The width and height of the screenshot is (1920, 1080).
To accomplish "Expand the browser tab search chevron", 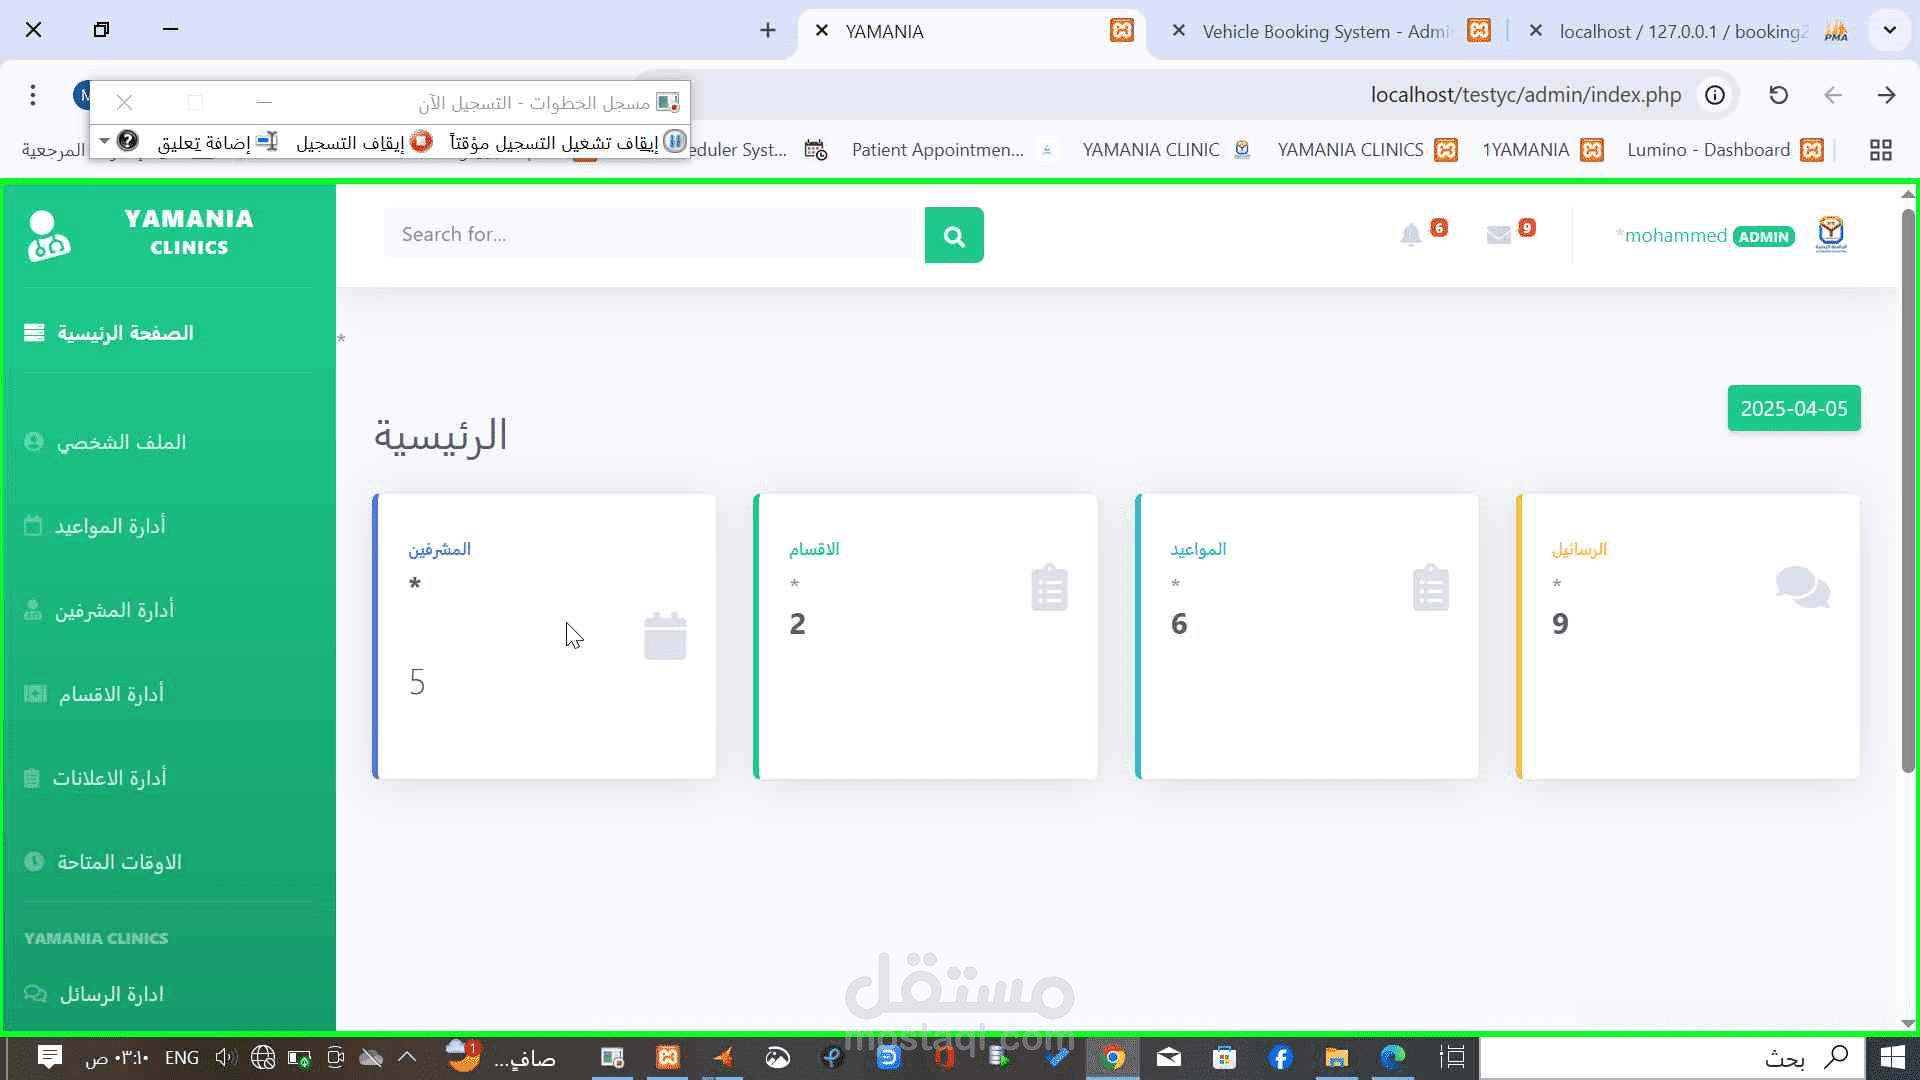I will pos(1889,30).
